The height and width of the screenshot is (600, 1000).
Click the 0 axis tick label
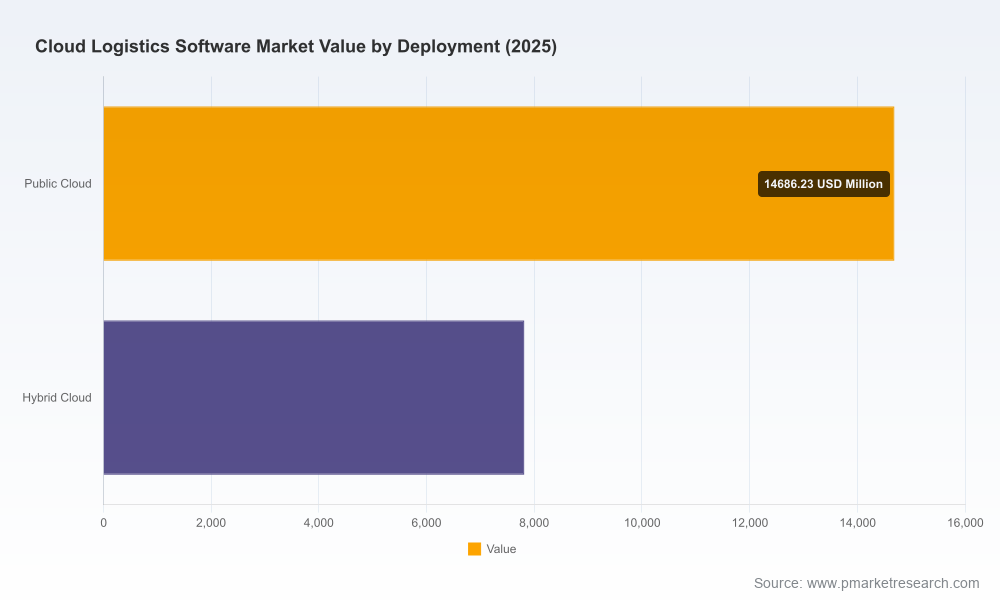coord(103,523)
